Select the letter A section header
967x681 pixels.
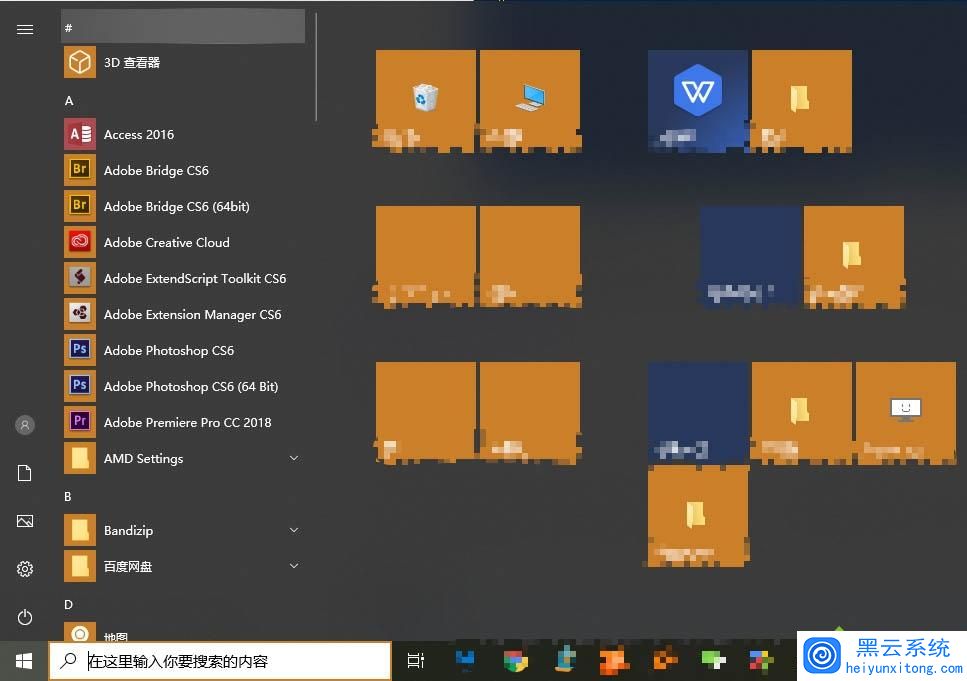[68, 100]
